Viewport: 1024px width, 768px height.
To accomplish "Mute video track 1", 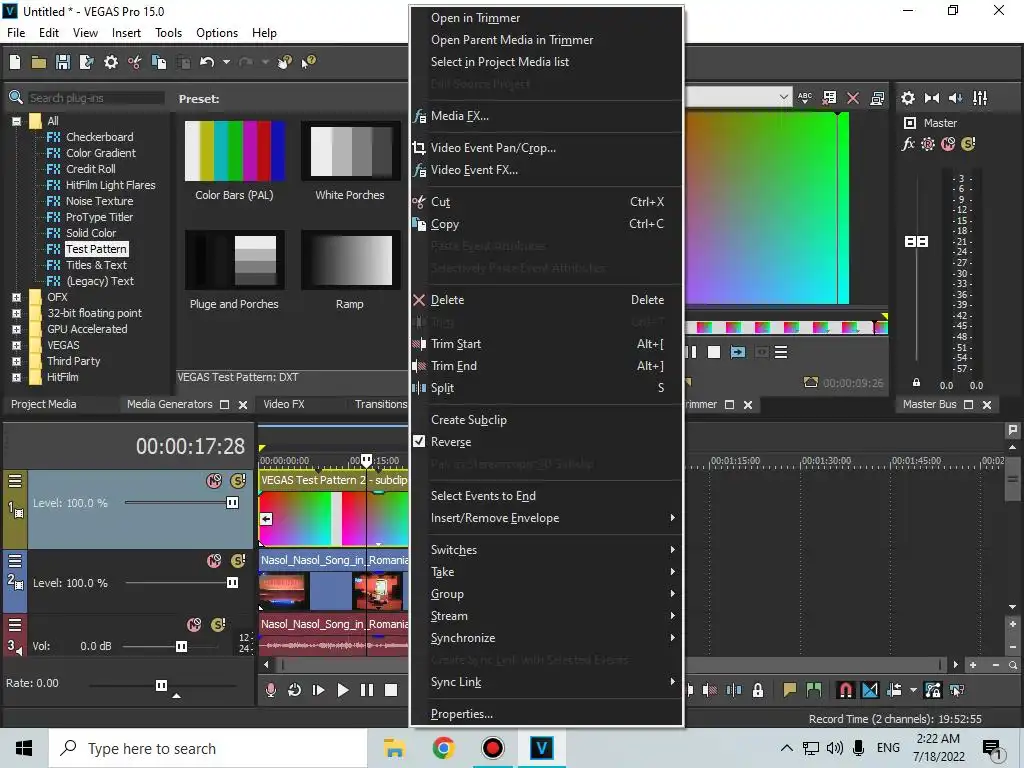I will pos(214,481).
